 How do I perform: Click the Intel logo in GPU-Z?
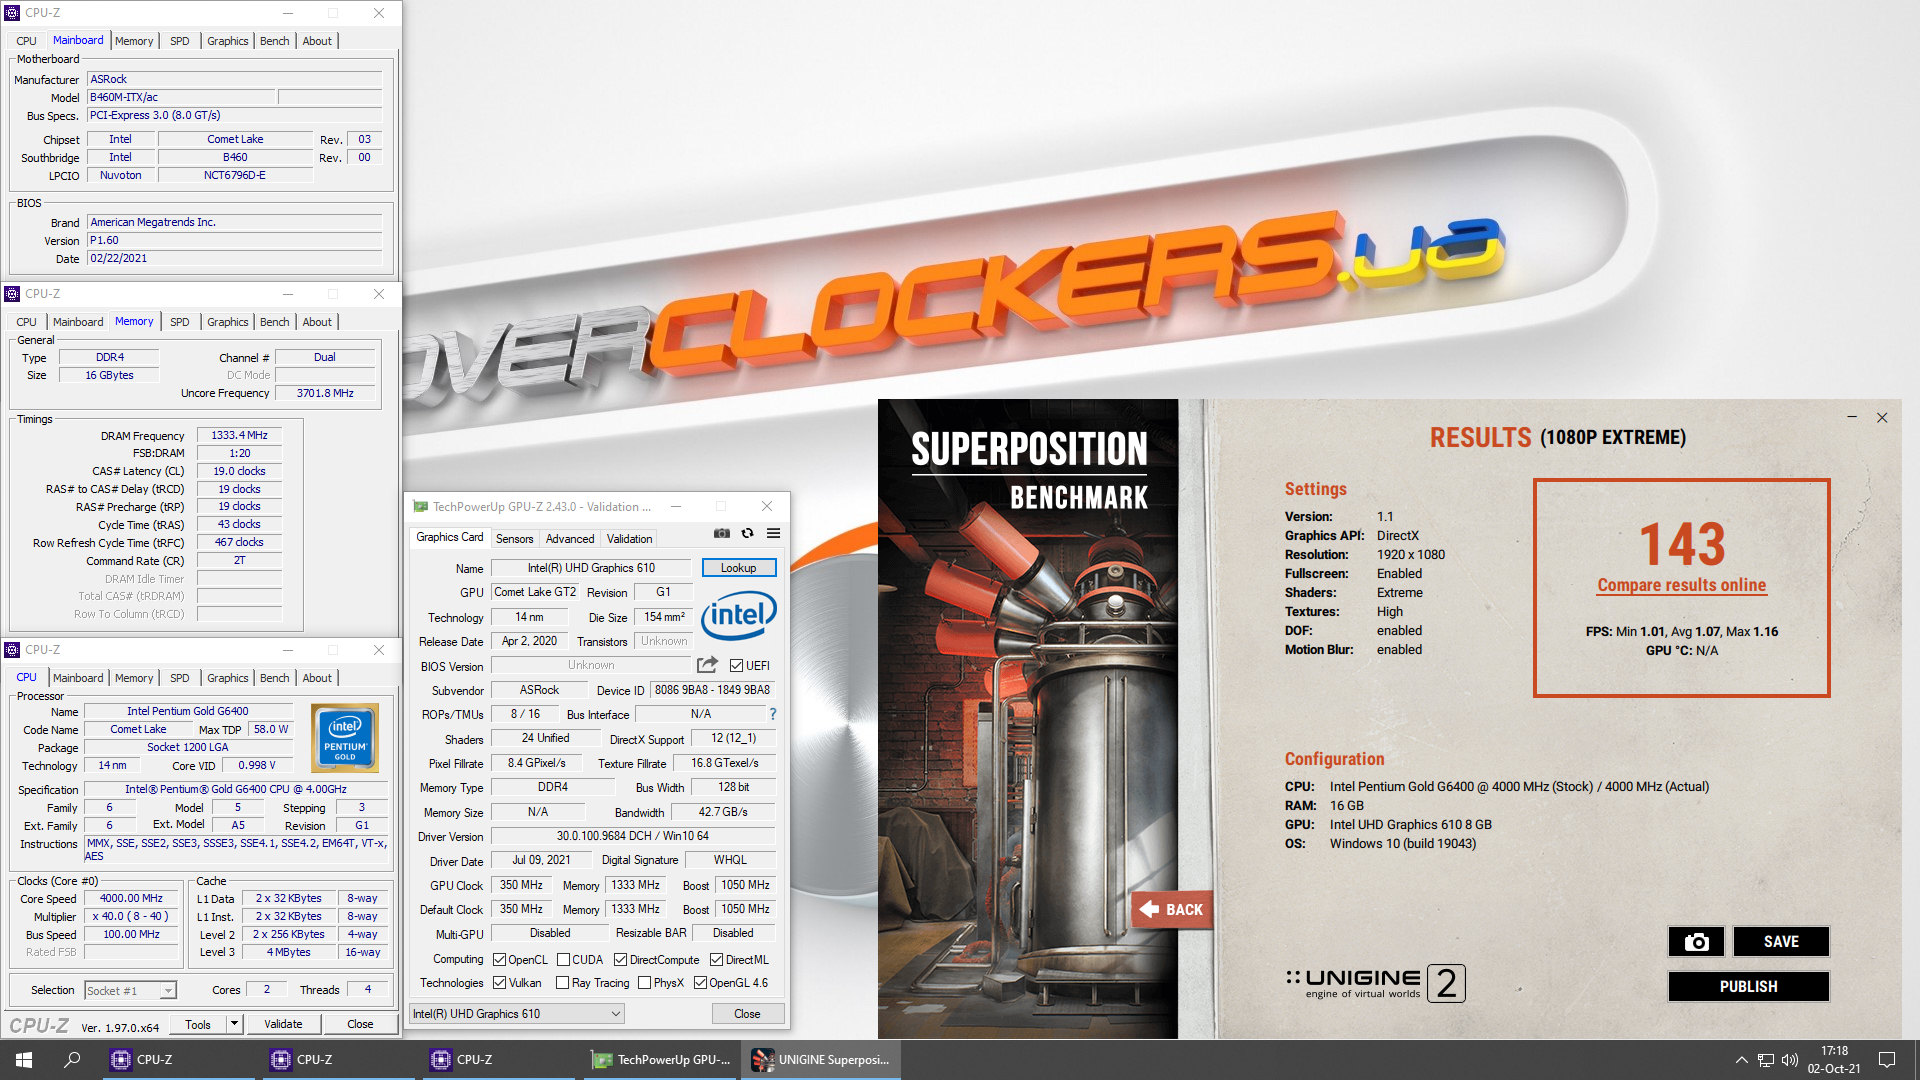pyautogui.click(x=739, y=615)
